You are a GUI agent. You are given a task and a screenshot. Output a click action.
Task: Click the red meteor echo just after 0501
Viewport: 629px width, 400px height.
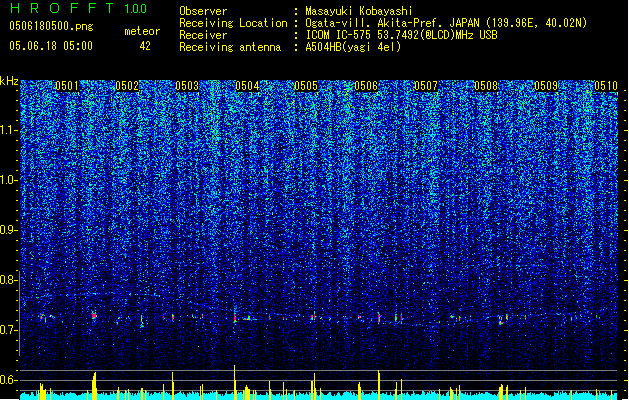pyautogui.click(x=94, y=316)
